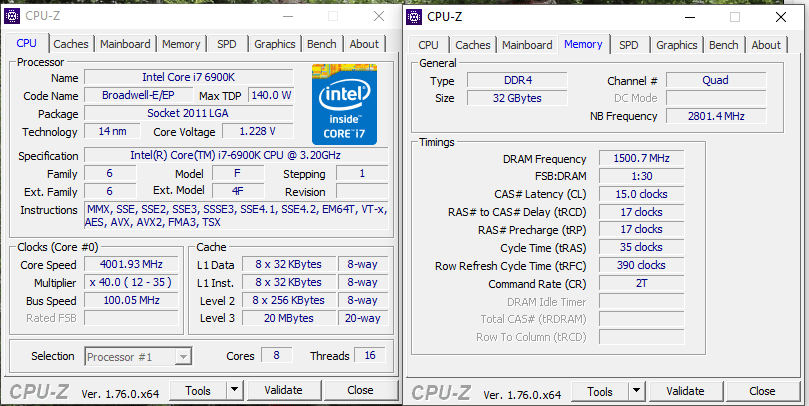Screen dimensions: 809x406
Task: Click the 20 MBytes Level 3 cache value
Action: click(x=289, y=318)
